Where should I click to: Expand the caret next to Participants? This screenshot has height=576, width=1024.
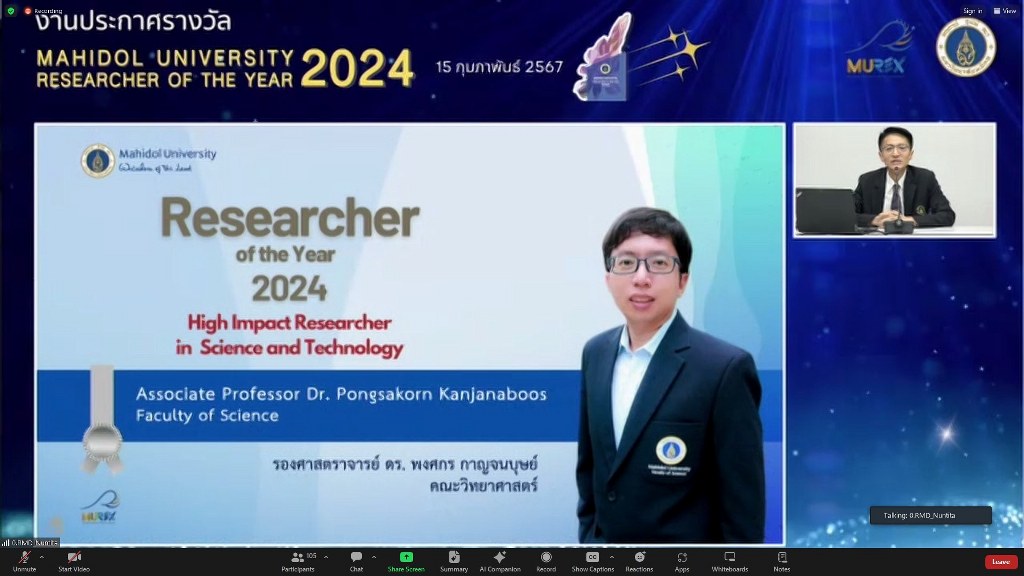pos(326,557)
